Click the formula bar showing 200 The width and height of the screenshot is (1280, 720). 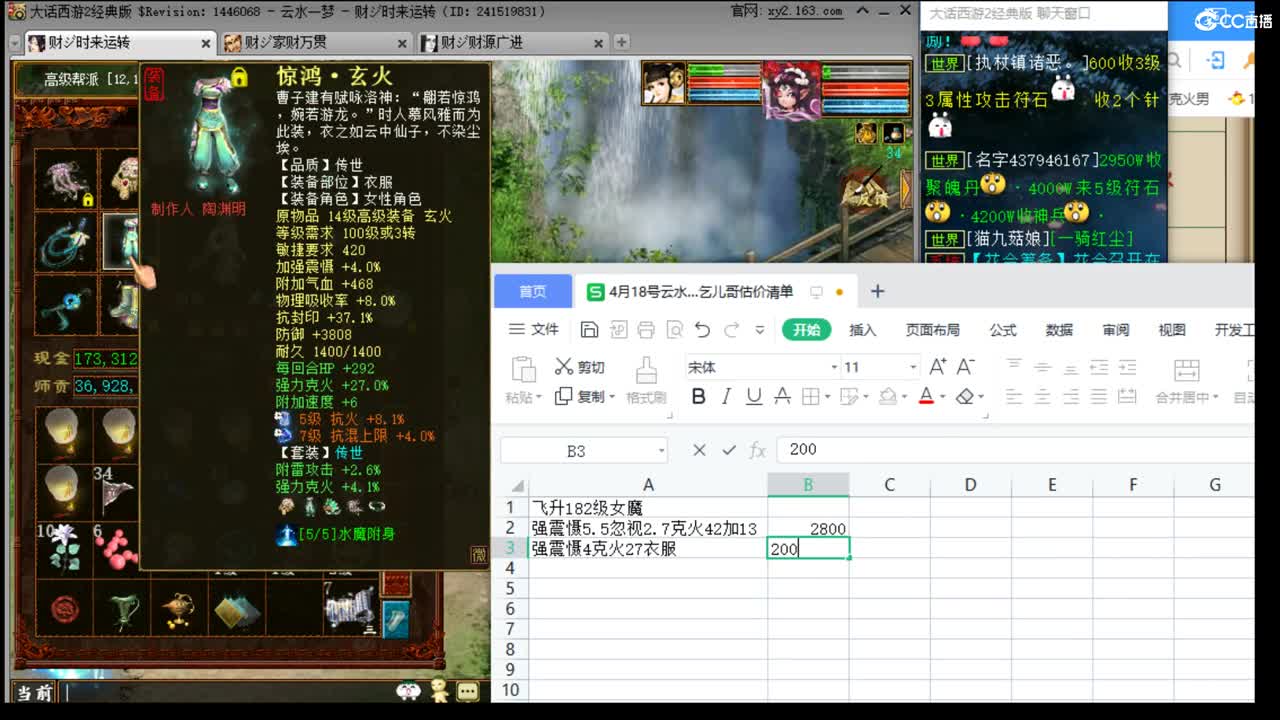[x=1015, y=450]
